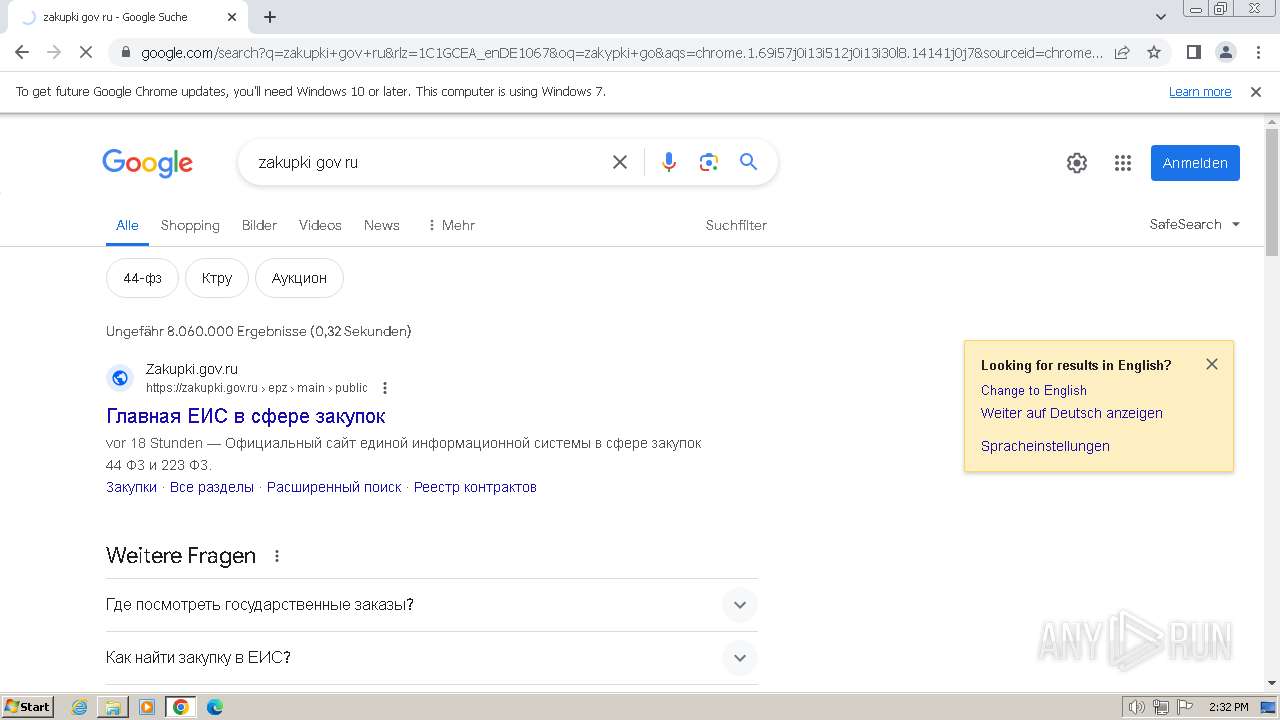The height and width of the screenshot is (720, 1280).
Task: Expand the SafeSearch dropdown
Action: coord(1195,224)
